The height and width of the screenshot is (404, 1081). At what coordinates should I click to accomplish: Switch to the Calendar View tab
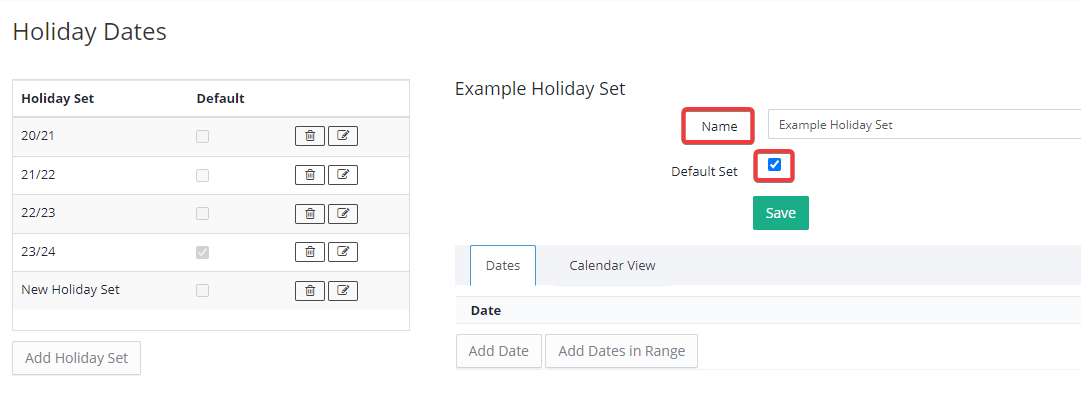[612, 266]
